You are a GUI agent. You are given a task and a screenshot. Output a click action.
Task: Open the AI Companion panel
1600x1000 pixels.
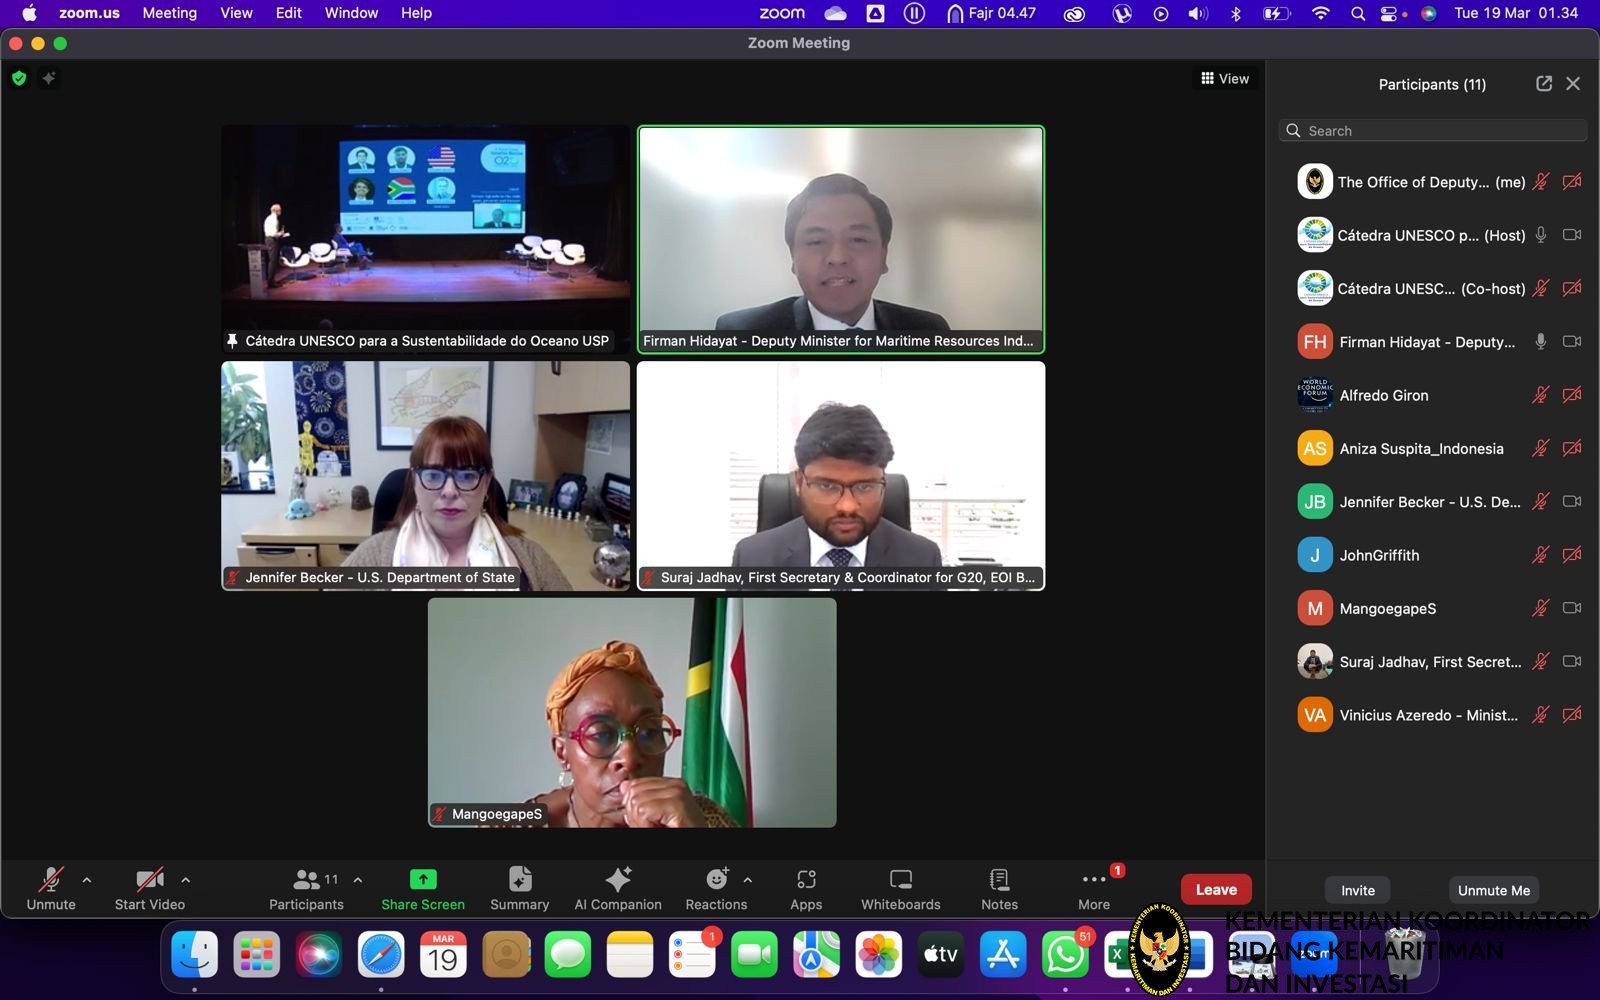[x=618, y=888]
